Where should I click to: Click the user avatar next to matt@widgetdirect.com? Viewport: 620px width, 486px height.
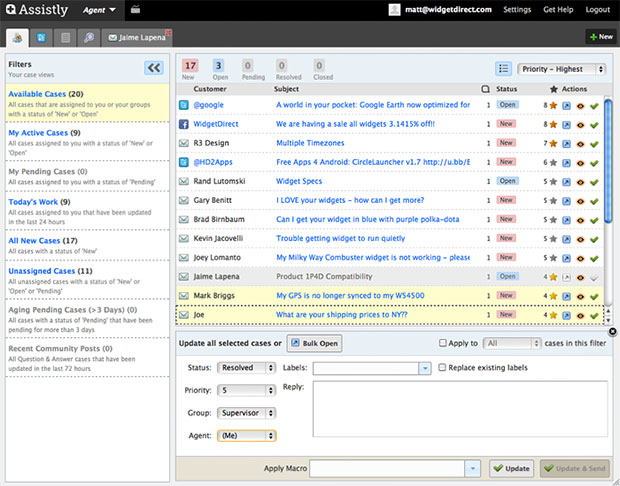[x=394, y=9]
